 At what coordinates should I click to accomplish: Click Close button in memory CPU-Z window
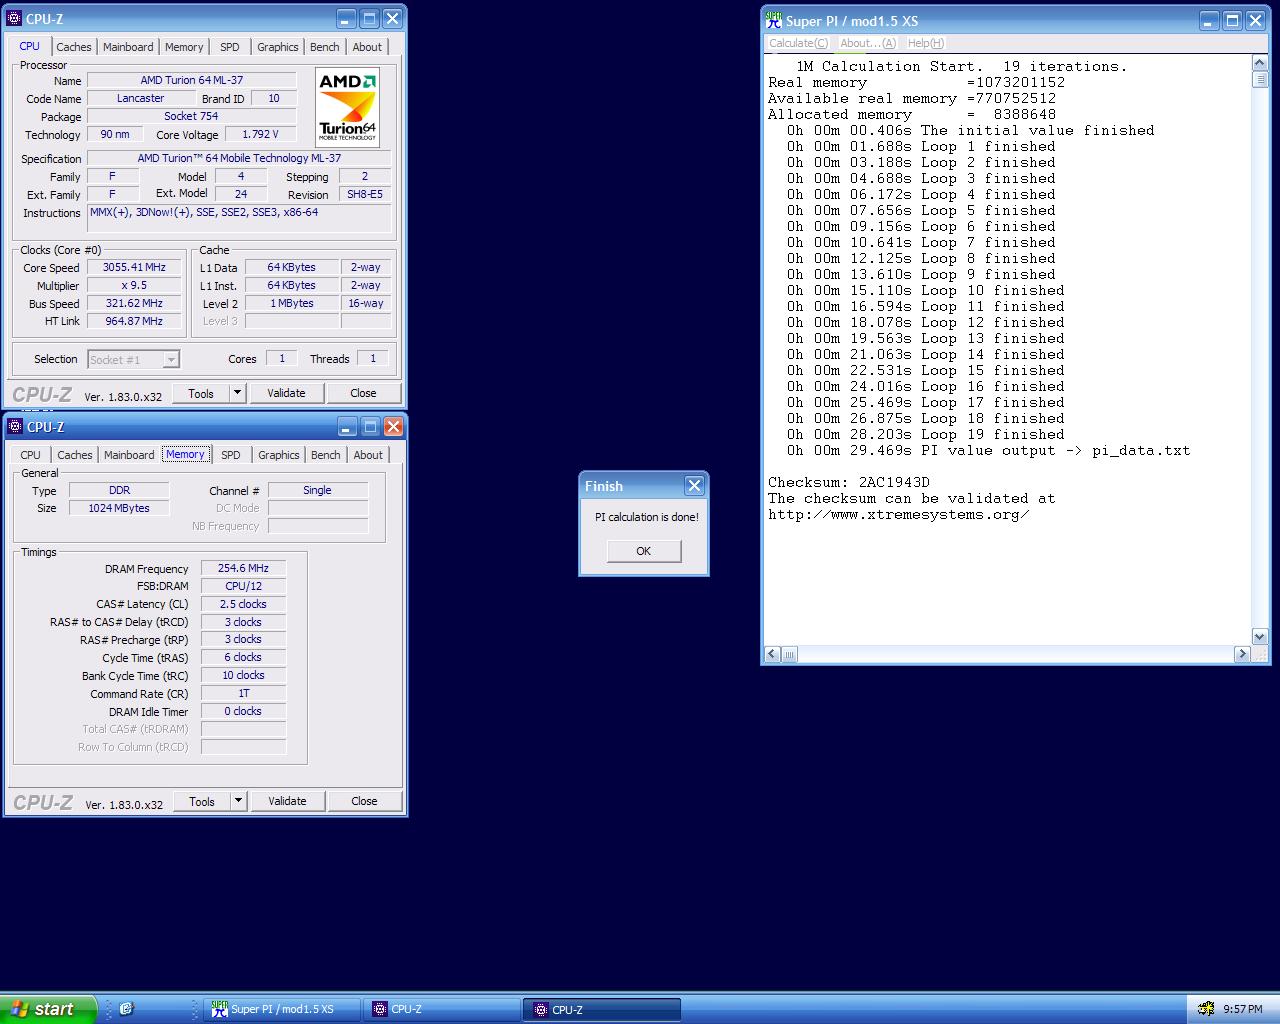click(364, 801)
